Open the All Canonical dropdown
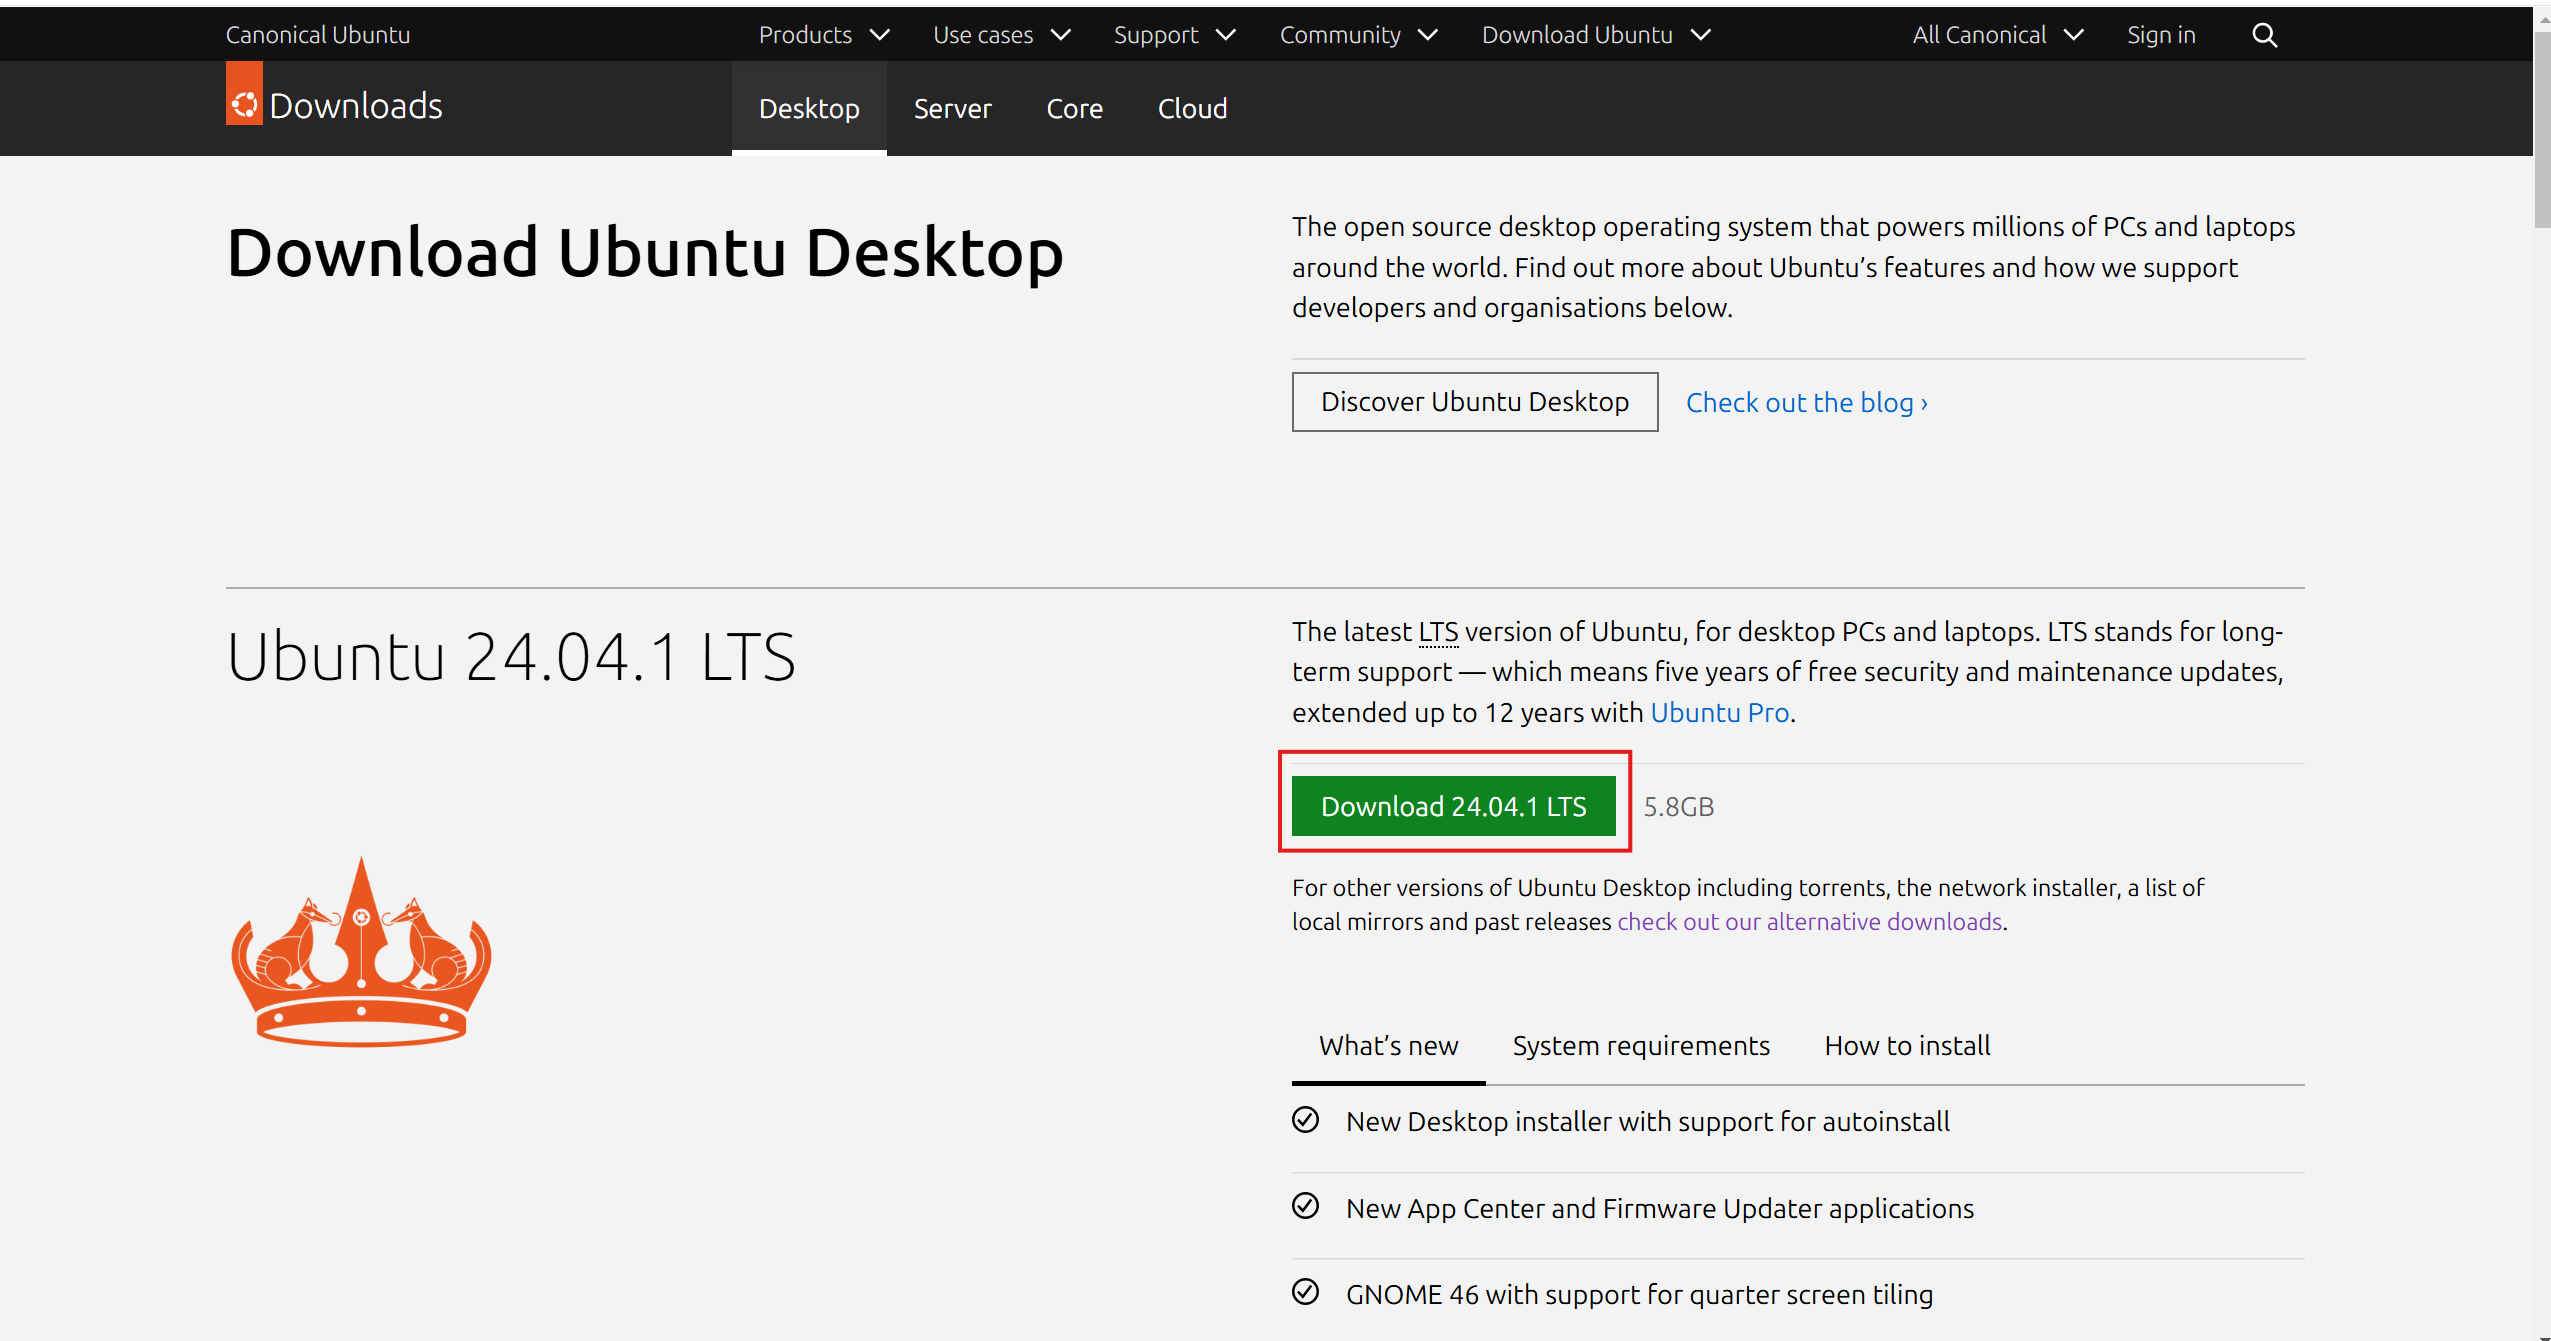This screenshot has width=2551, height=1341. (1997, 36)
